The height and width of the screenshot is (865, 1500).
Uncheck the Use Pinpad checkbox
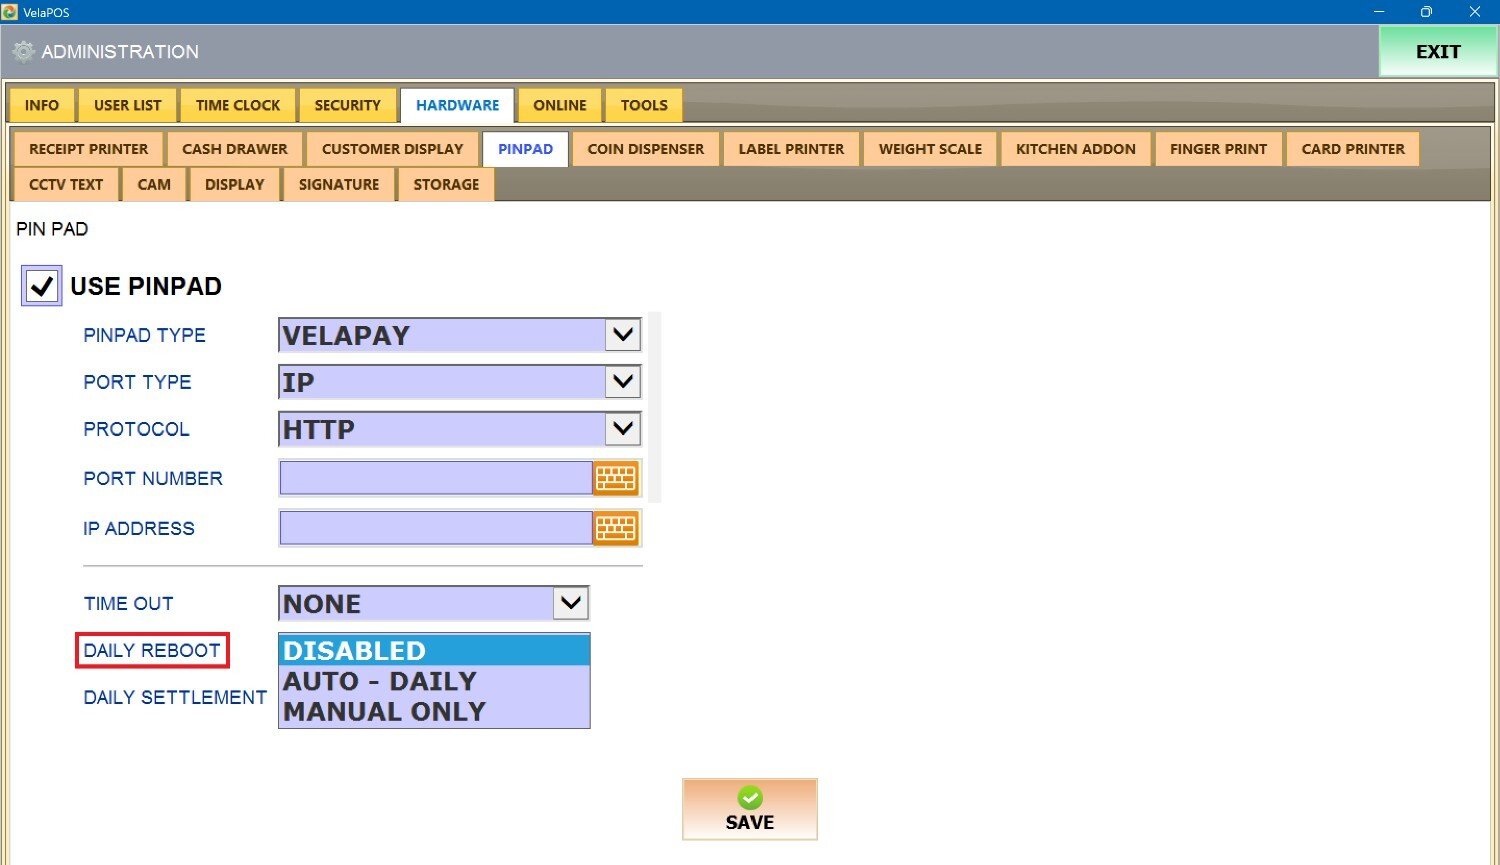(x=42, y=286)
